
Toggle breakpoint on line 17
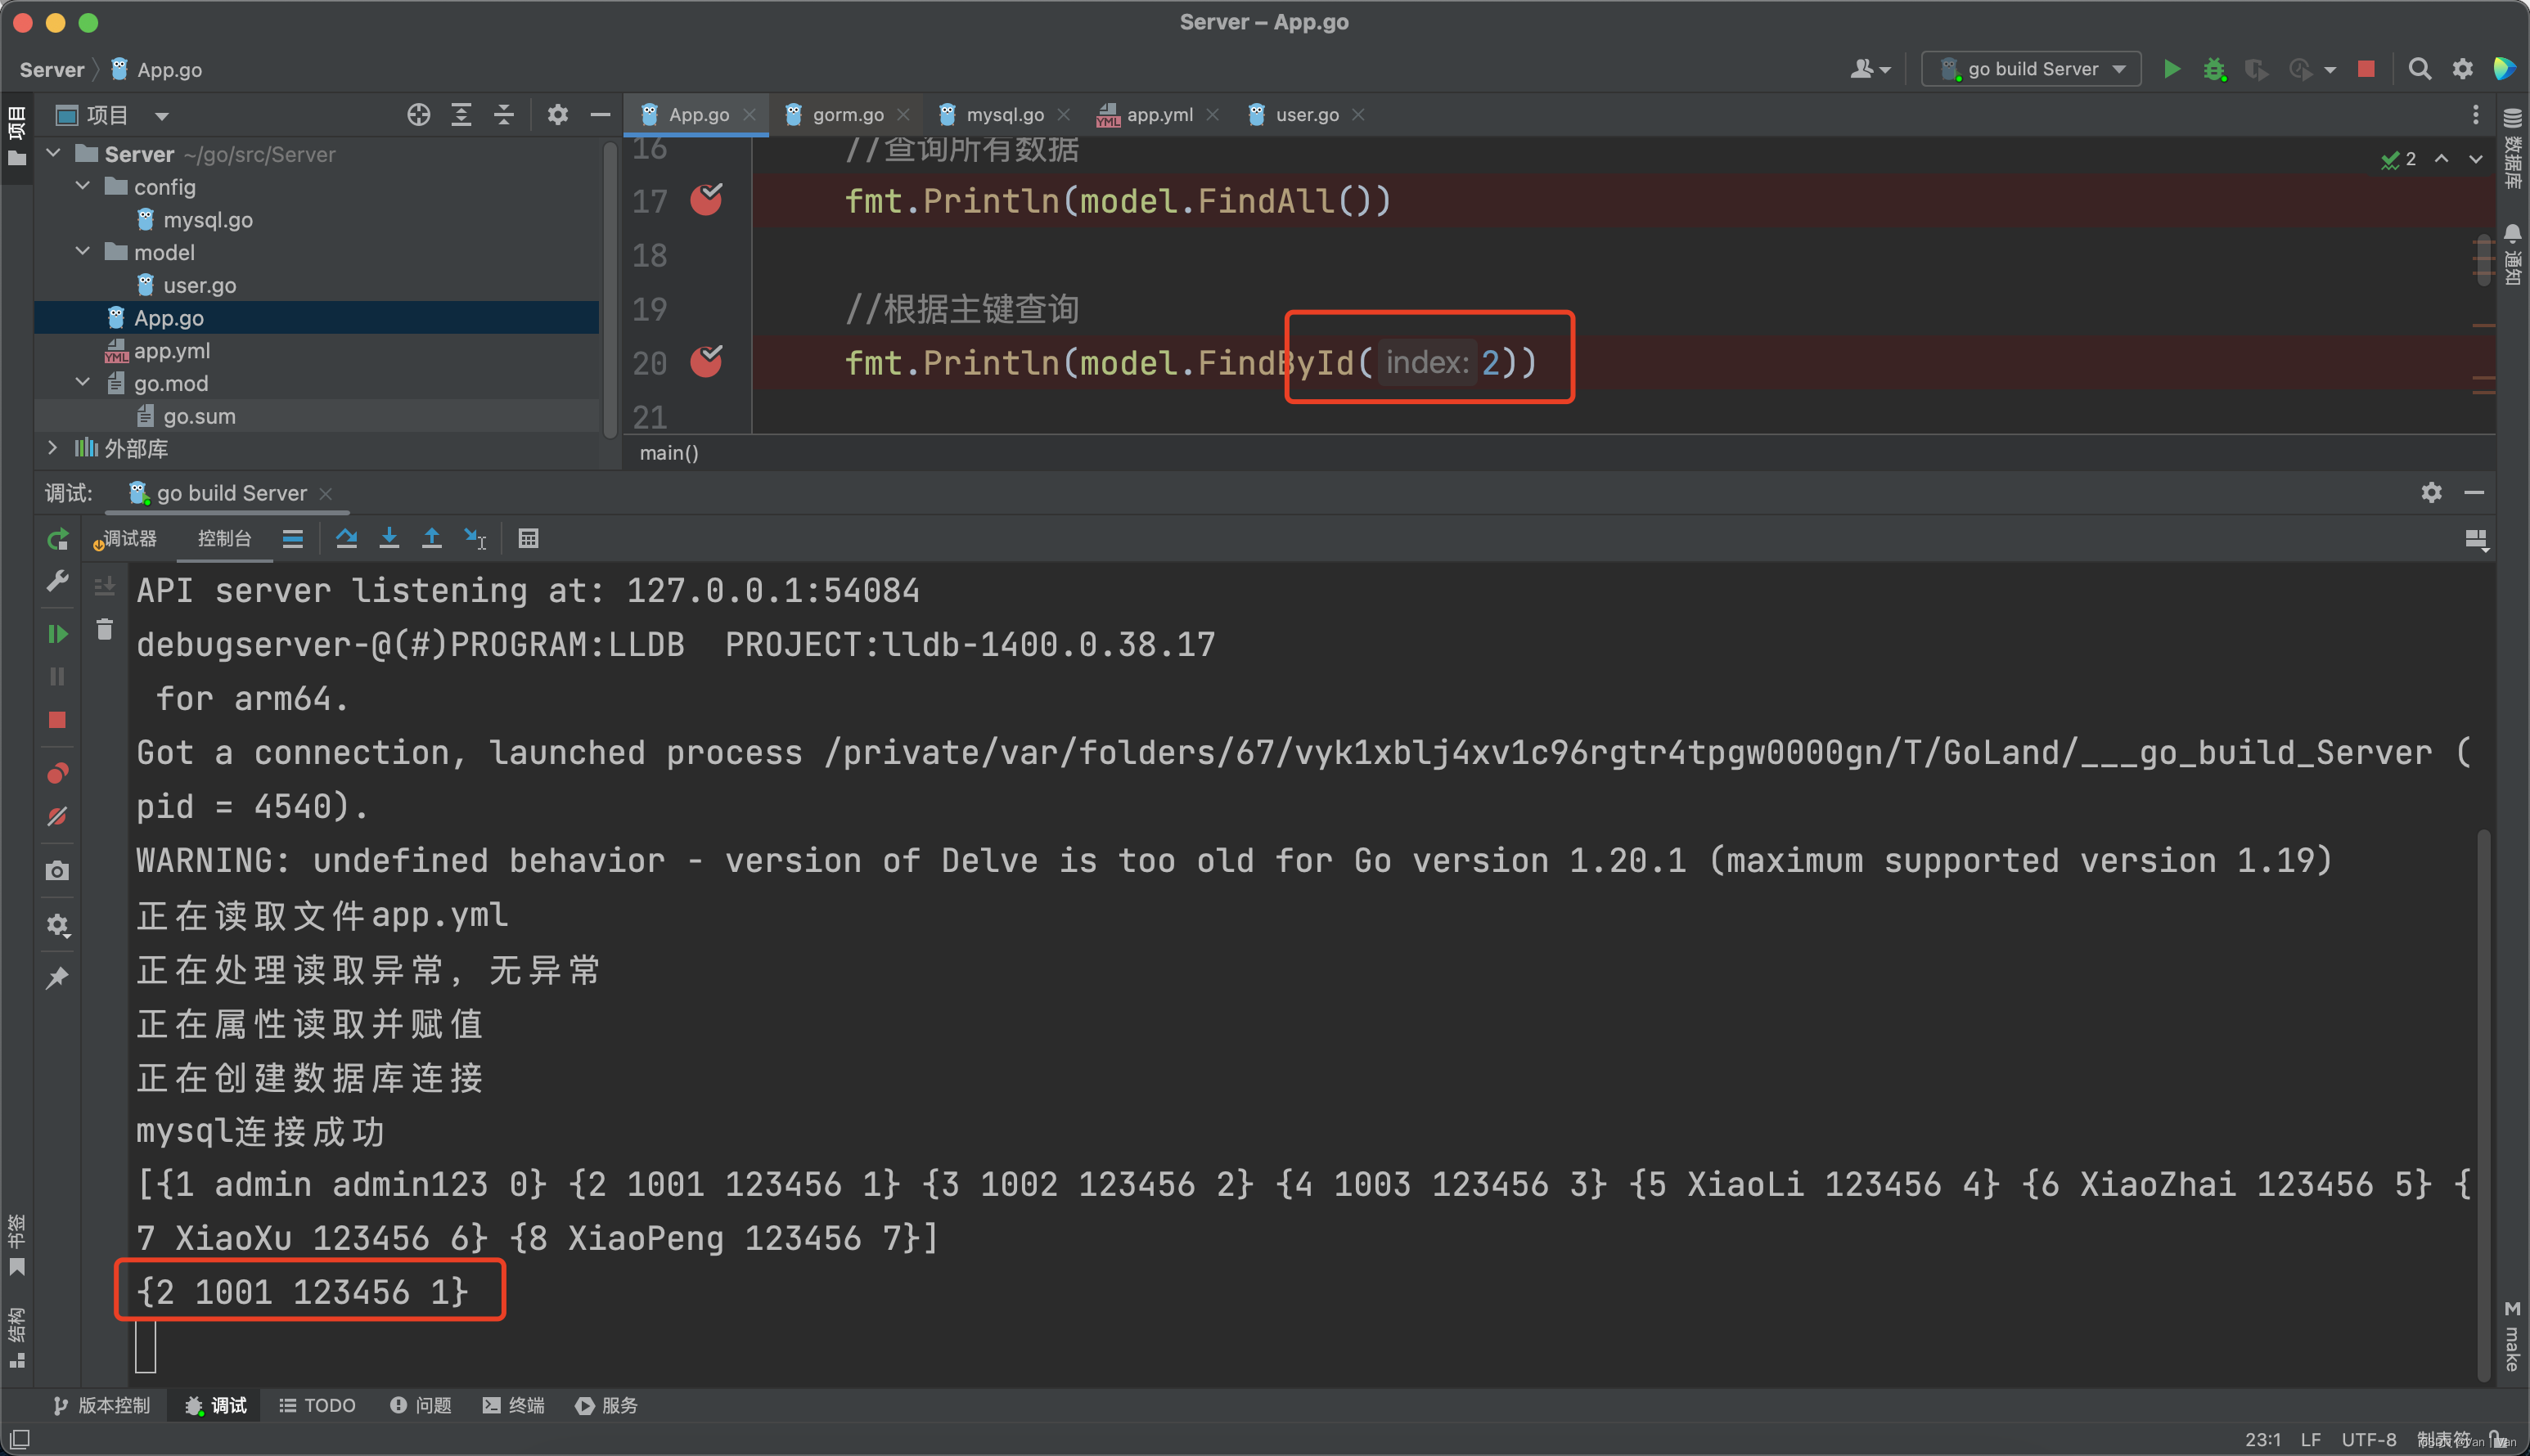[706, 200]
